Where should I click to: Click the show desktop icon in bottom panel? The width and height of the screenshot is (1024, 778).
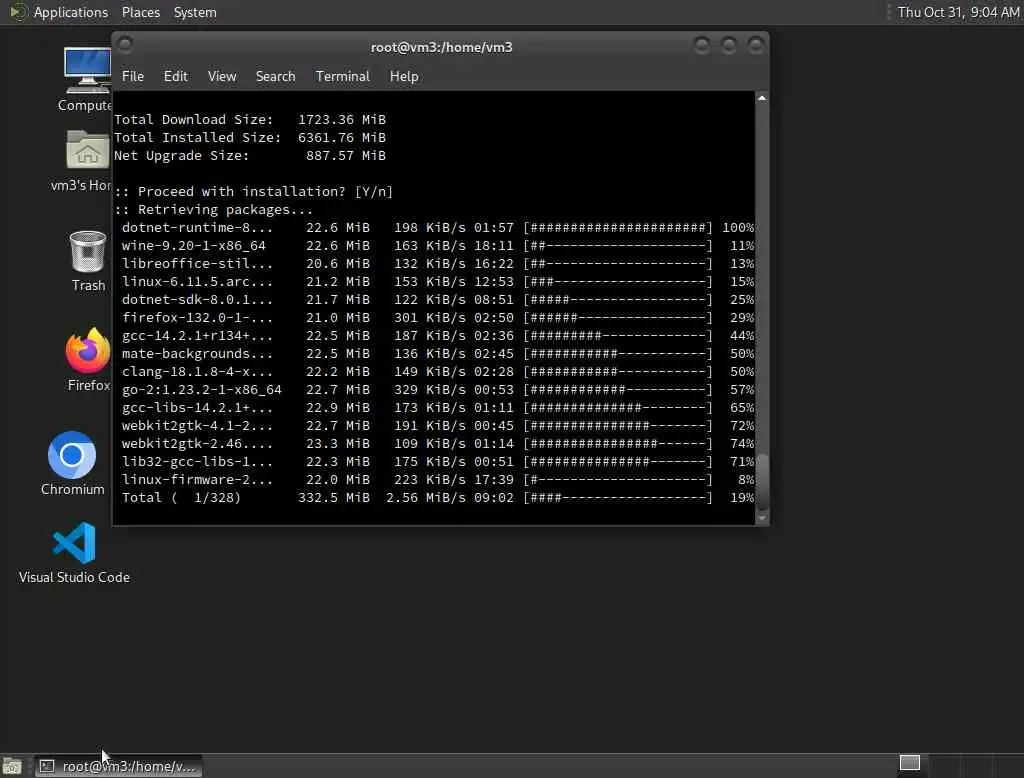(12, 766)
